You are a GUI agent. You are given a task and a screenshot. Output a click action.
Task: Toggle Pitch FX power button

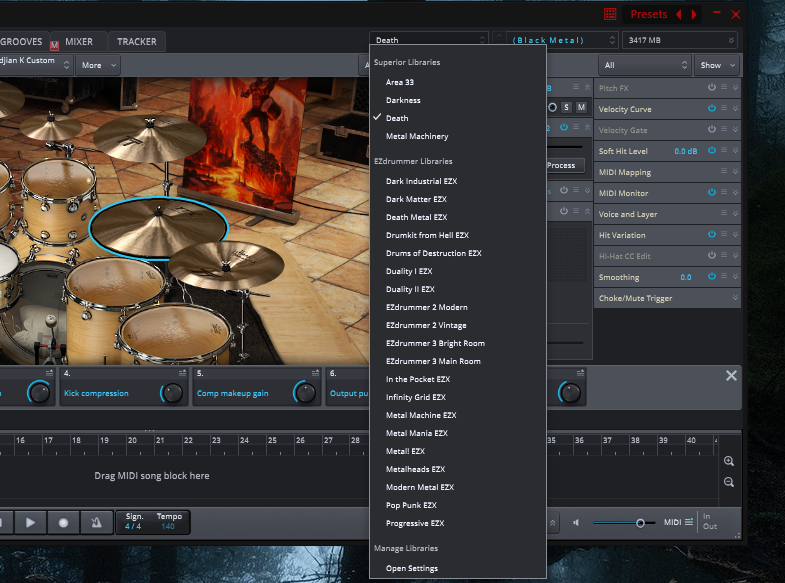(x=712, y=87)
